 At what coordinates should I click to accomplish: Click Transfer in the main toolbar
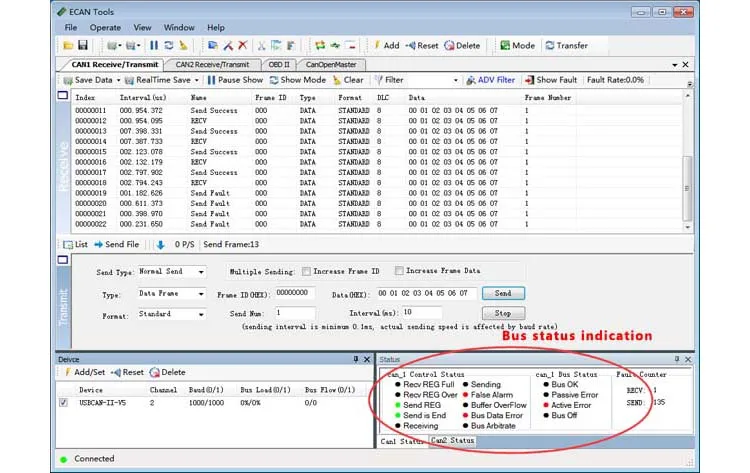[x=549, y=45]
